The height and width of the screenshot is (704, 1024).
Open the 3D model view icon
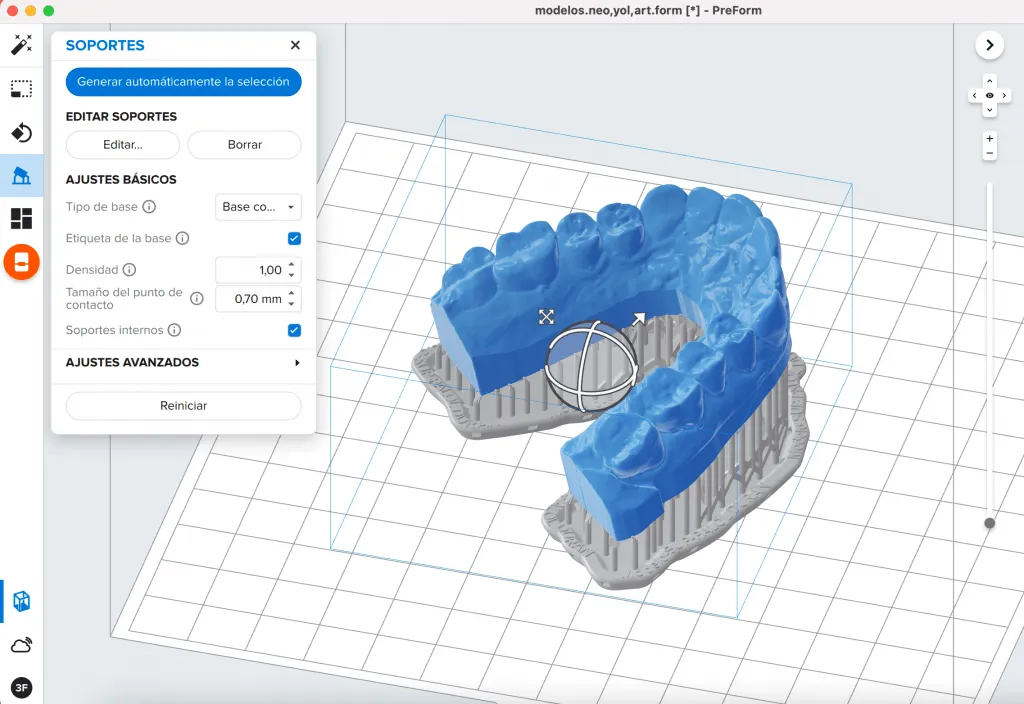[x=22, y=601]
